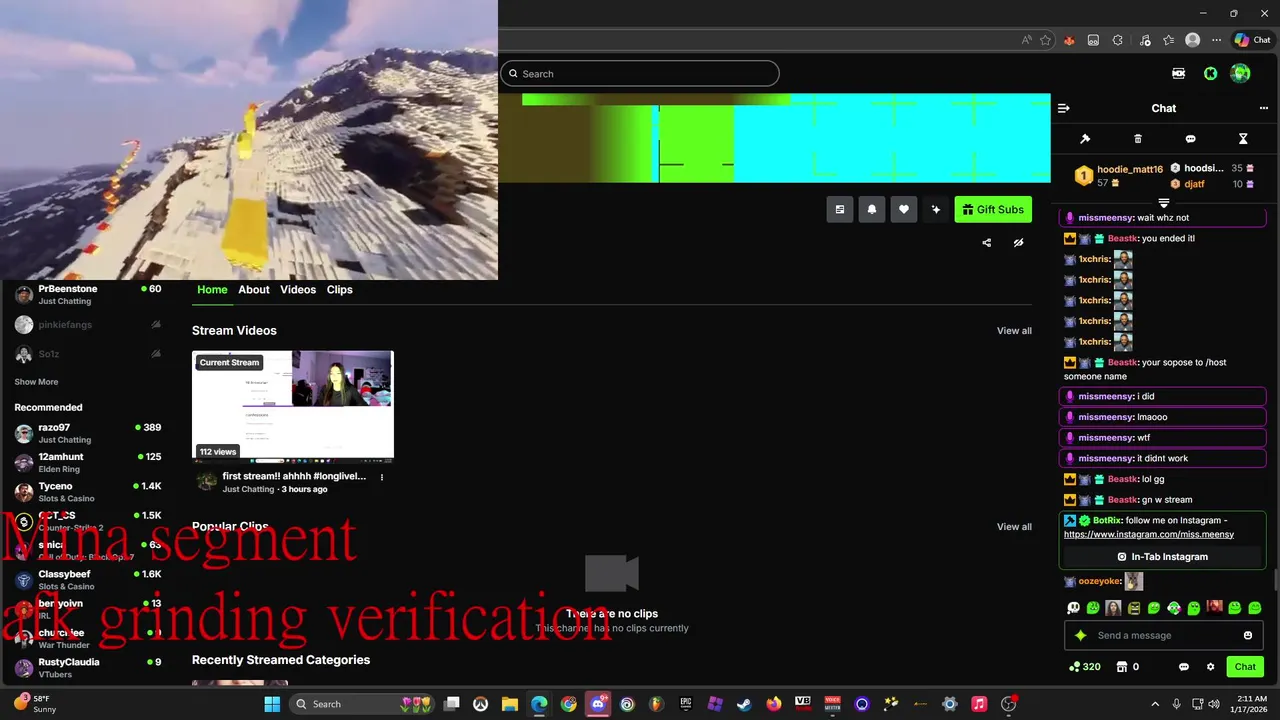The width and height of the screenshot is (1280, 720).
Task: Click the hoodie_matt16 top gifter
Action: click(x=1129, y=170)
